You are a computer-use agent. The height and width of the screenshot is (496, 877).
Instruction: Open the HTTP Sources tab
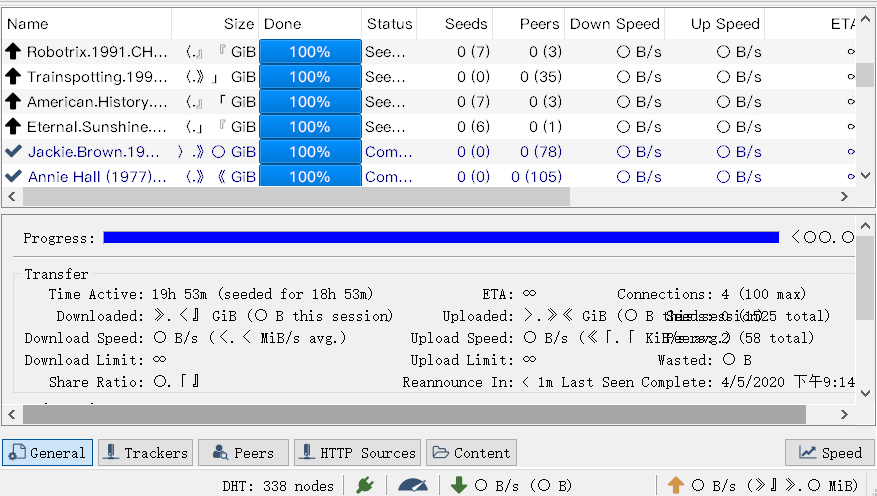point(358,452)
